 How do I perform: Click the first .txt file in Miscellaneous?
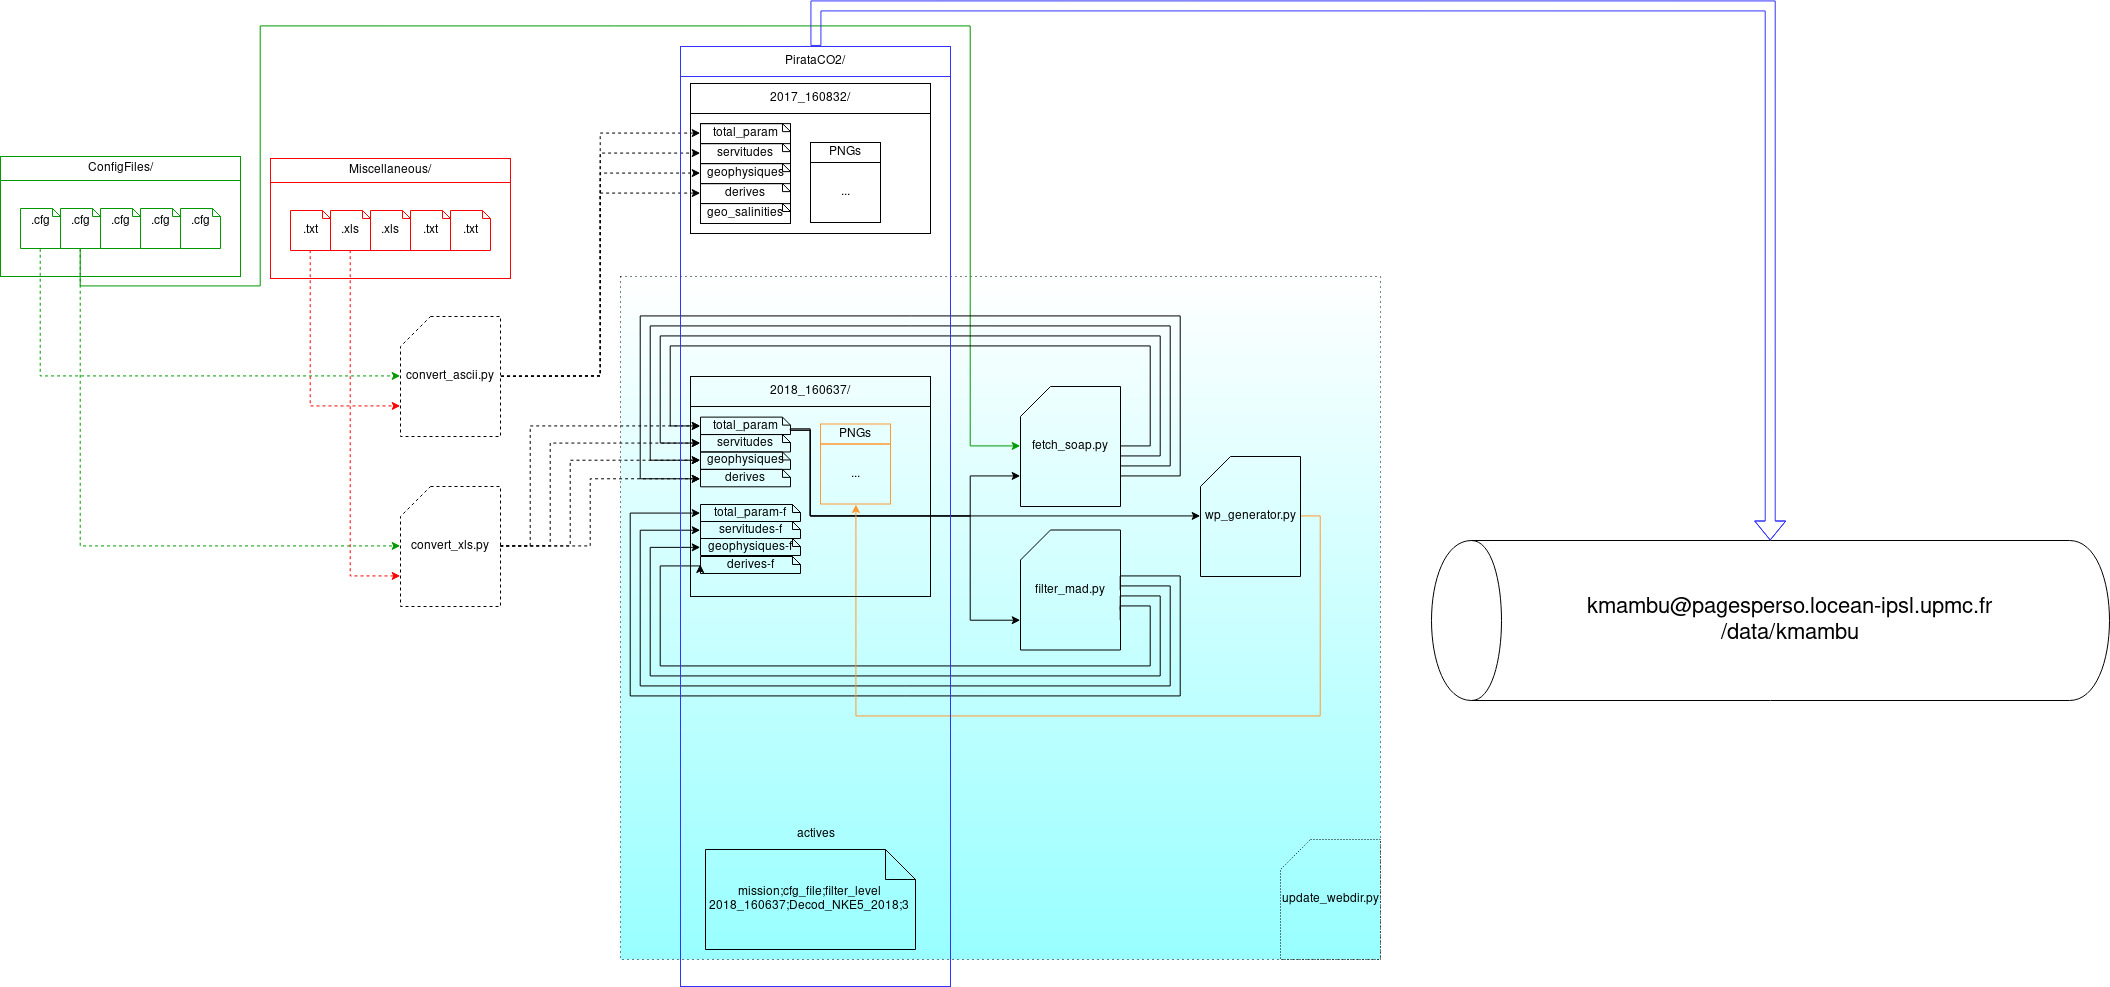pos(311,229)
